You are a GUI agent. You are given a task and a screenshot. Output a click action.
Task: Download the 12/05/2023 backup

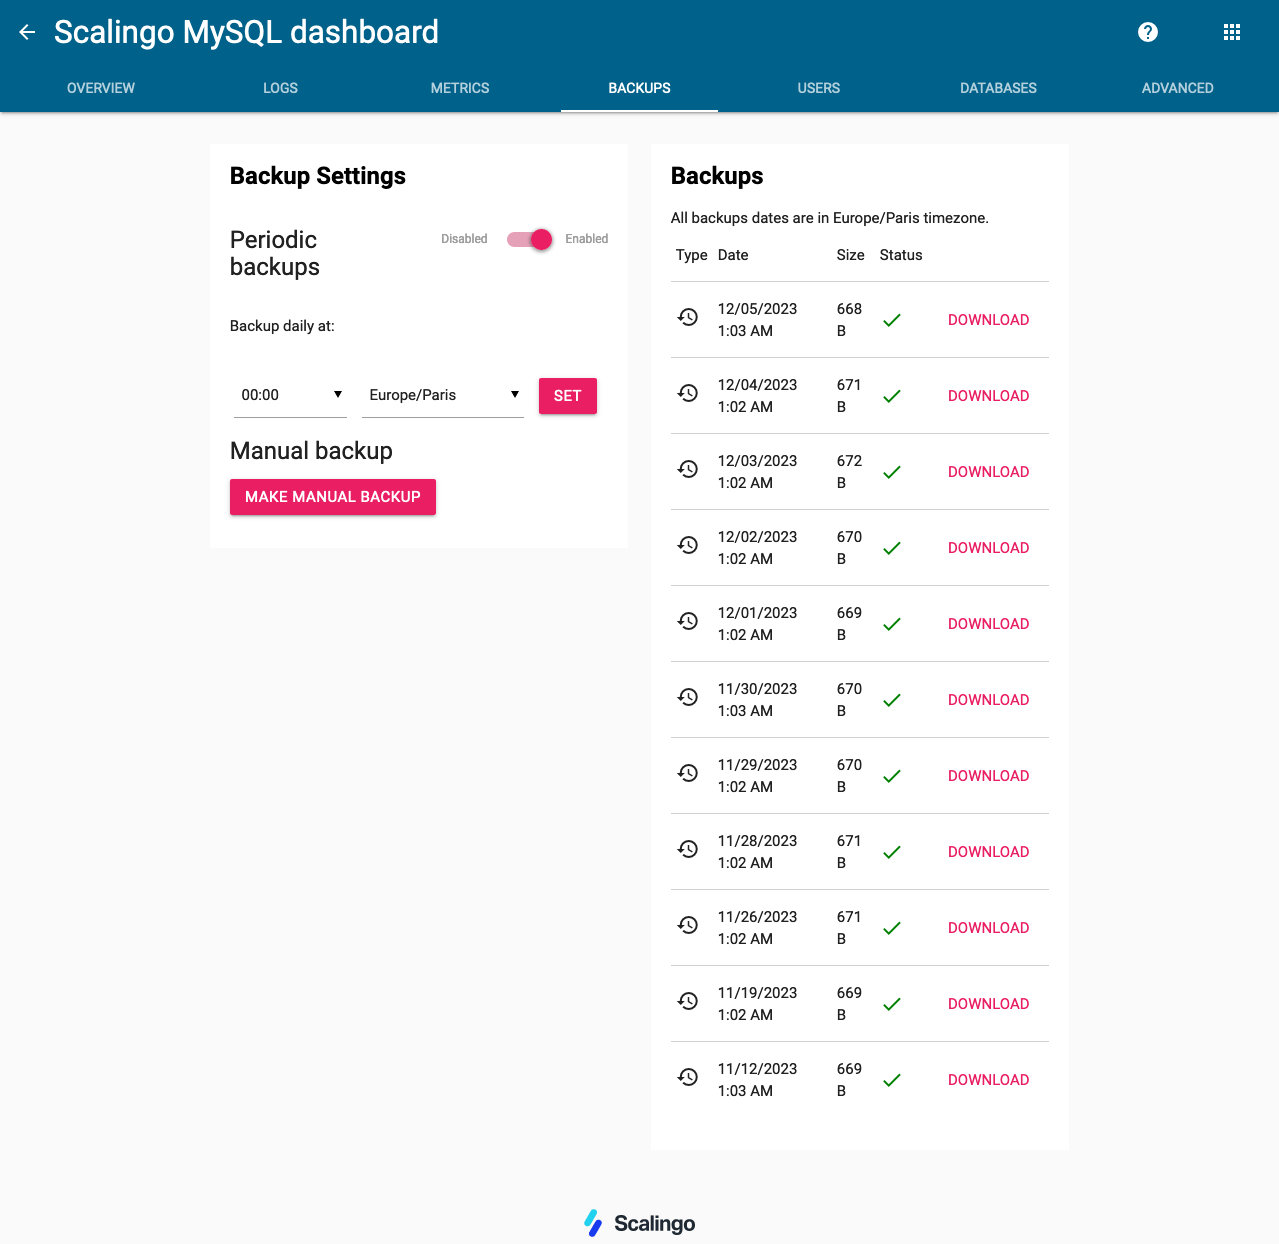coord(988,320)
